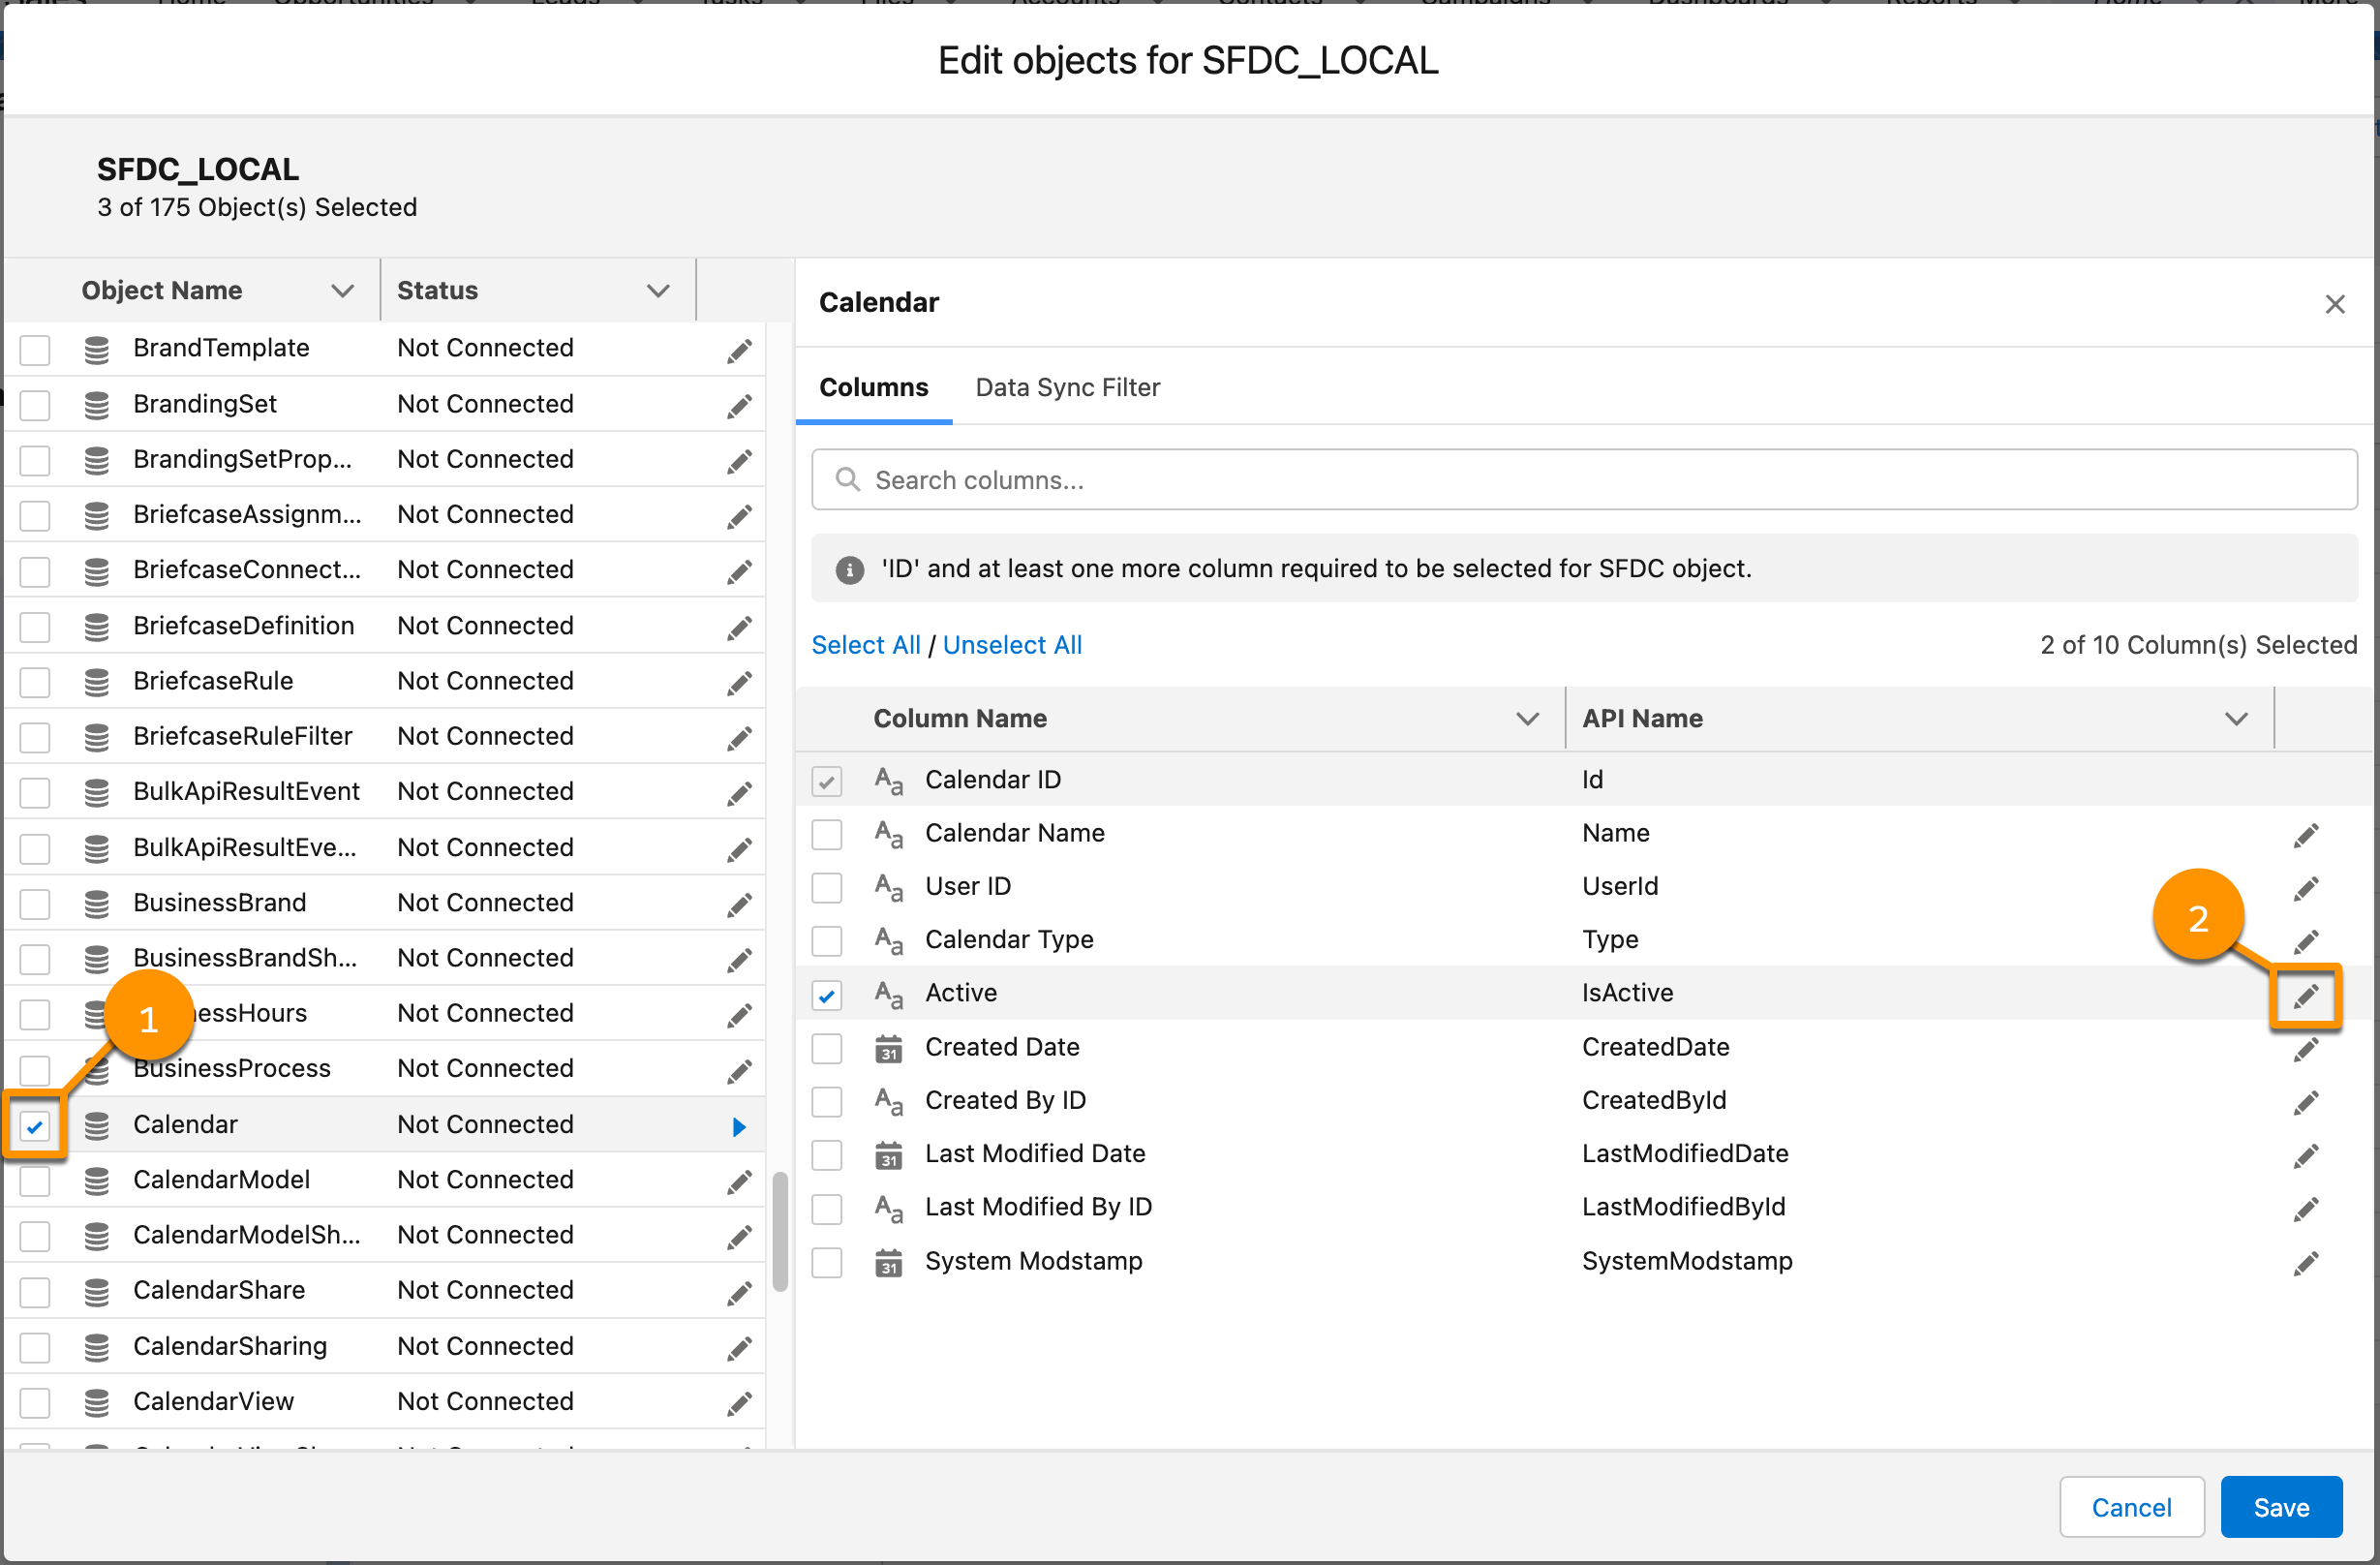This screenshot has height=1565, width=2380.
Task: Expand the API Name column dropdown
Action: [2237, 718]
